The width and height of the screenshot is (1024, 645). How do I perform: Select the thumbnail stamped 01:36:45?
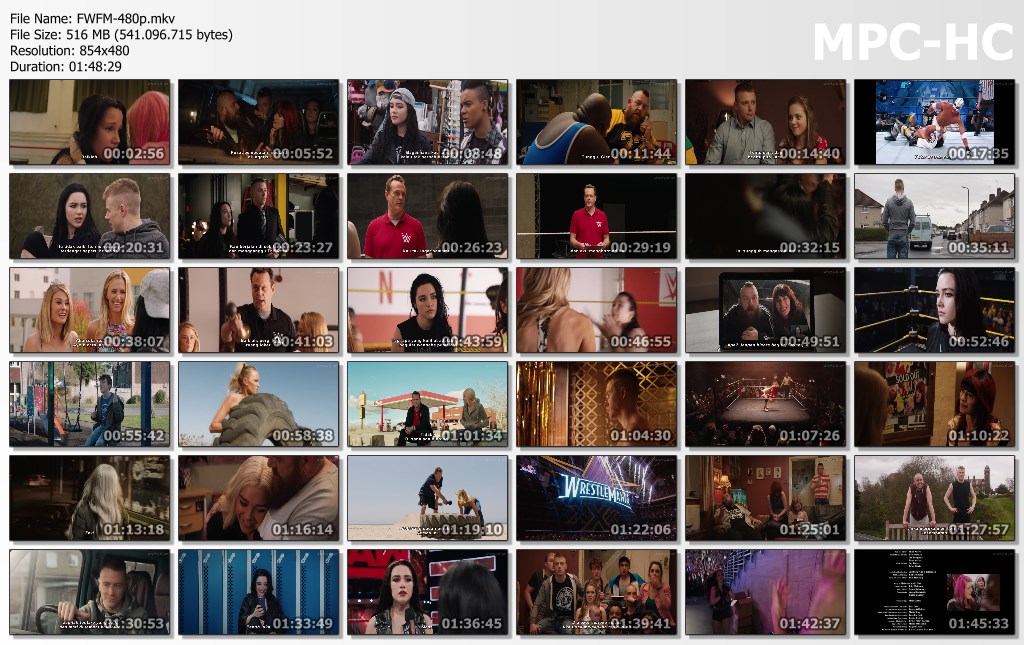(x=428, y=592)
